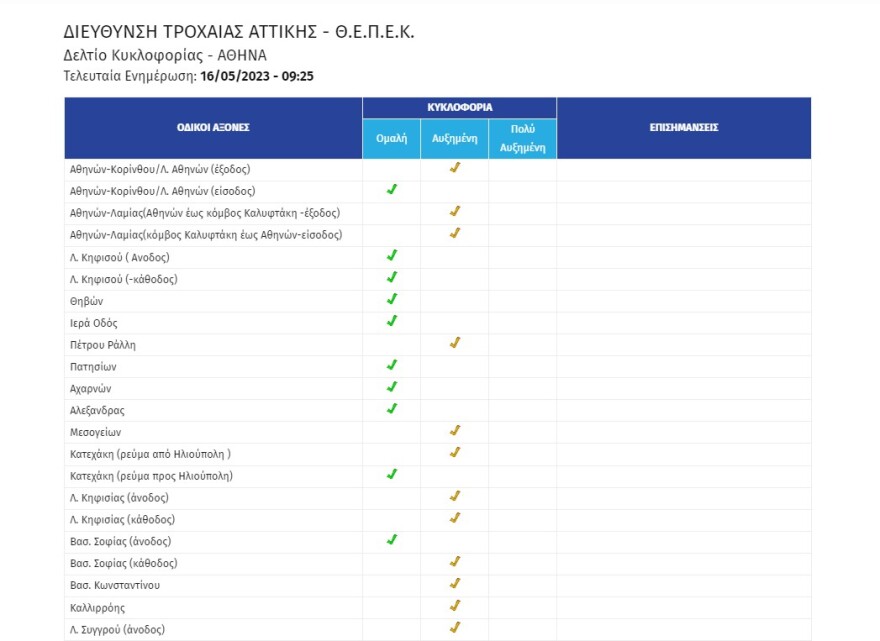Click yellow checkmark for Λ. Κηφισίας (άνοδος)
Screen dimensions: 880x641
[455, 496]
